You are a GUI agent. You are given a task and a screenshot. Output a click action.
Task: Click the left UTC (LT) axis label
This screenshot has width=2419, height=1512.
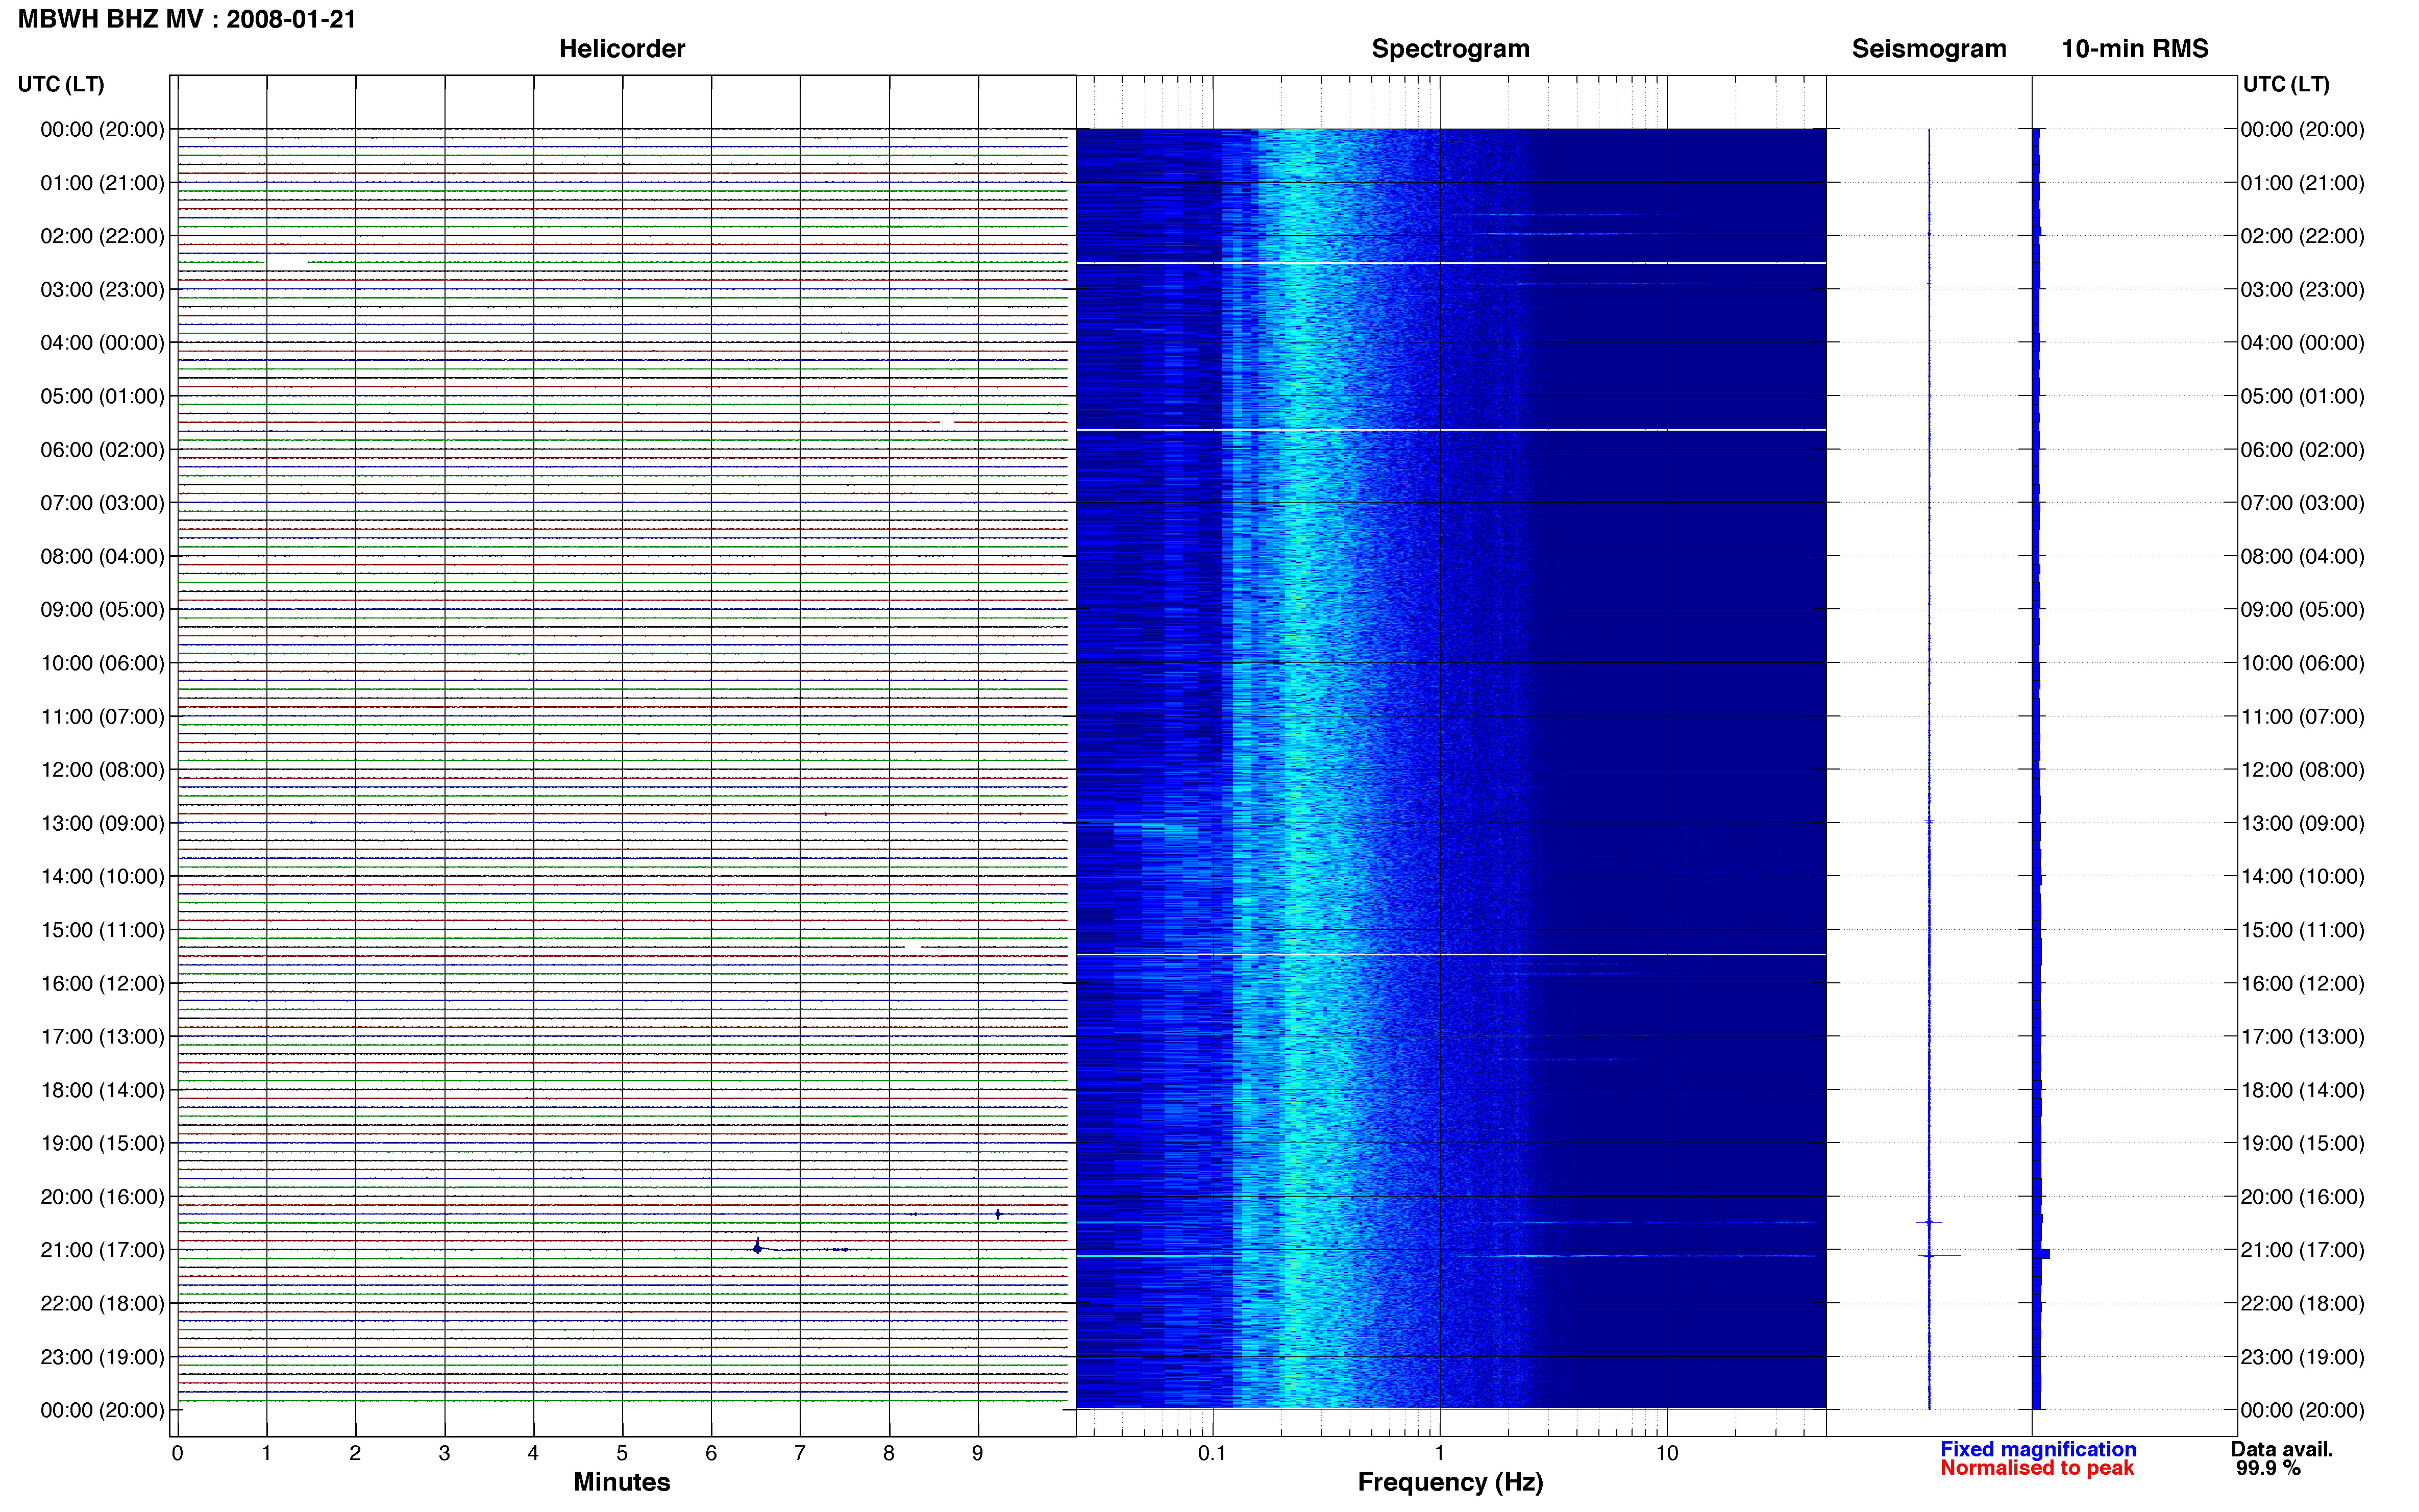(61, 84)
